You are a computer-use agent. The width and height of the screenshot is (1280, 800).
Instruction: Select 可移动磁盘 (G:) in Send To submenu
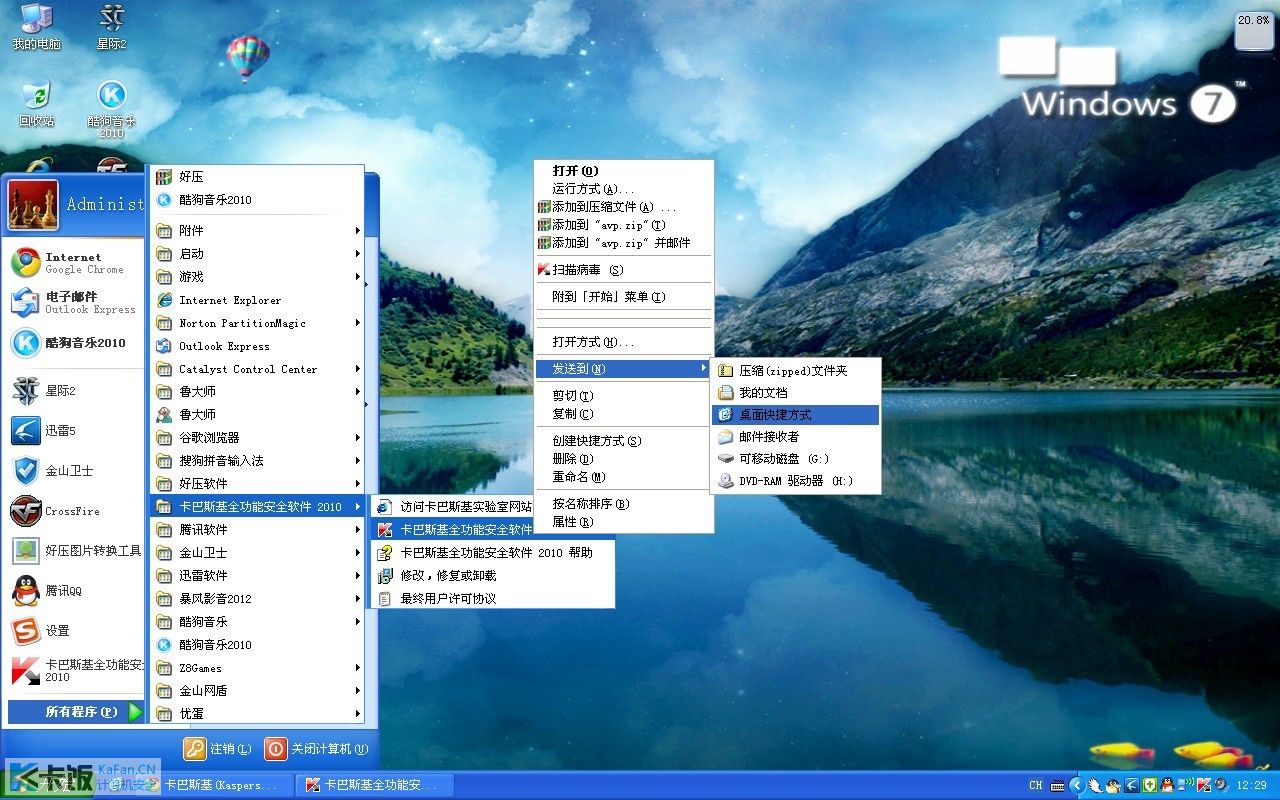[x=796, y=459]
